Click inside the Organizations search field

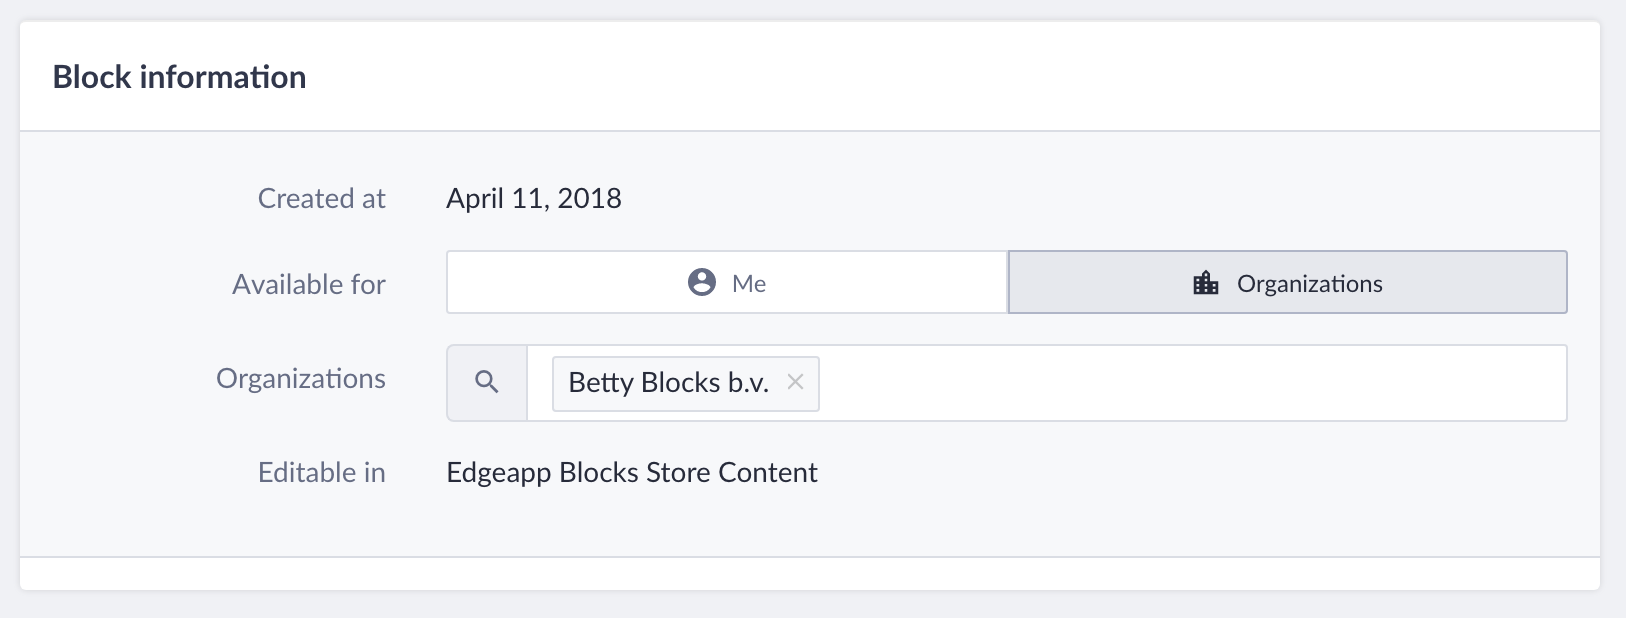click(x=1046, y=383)
